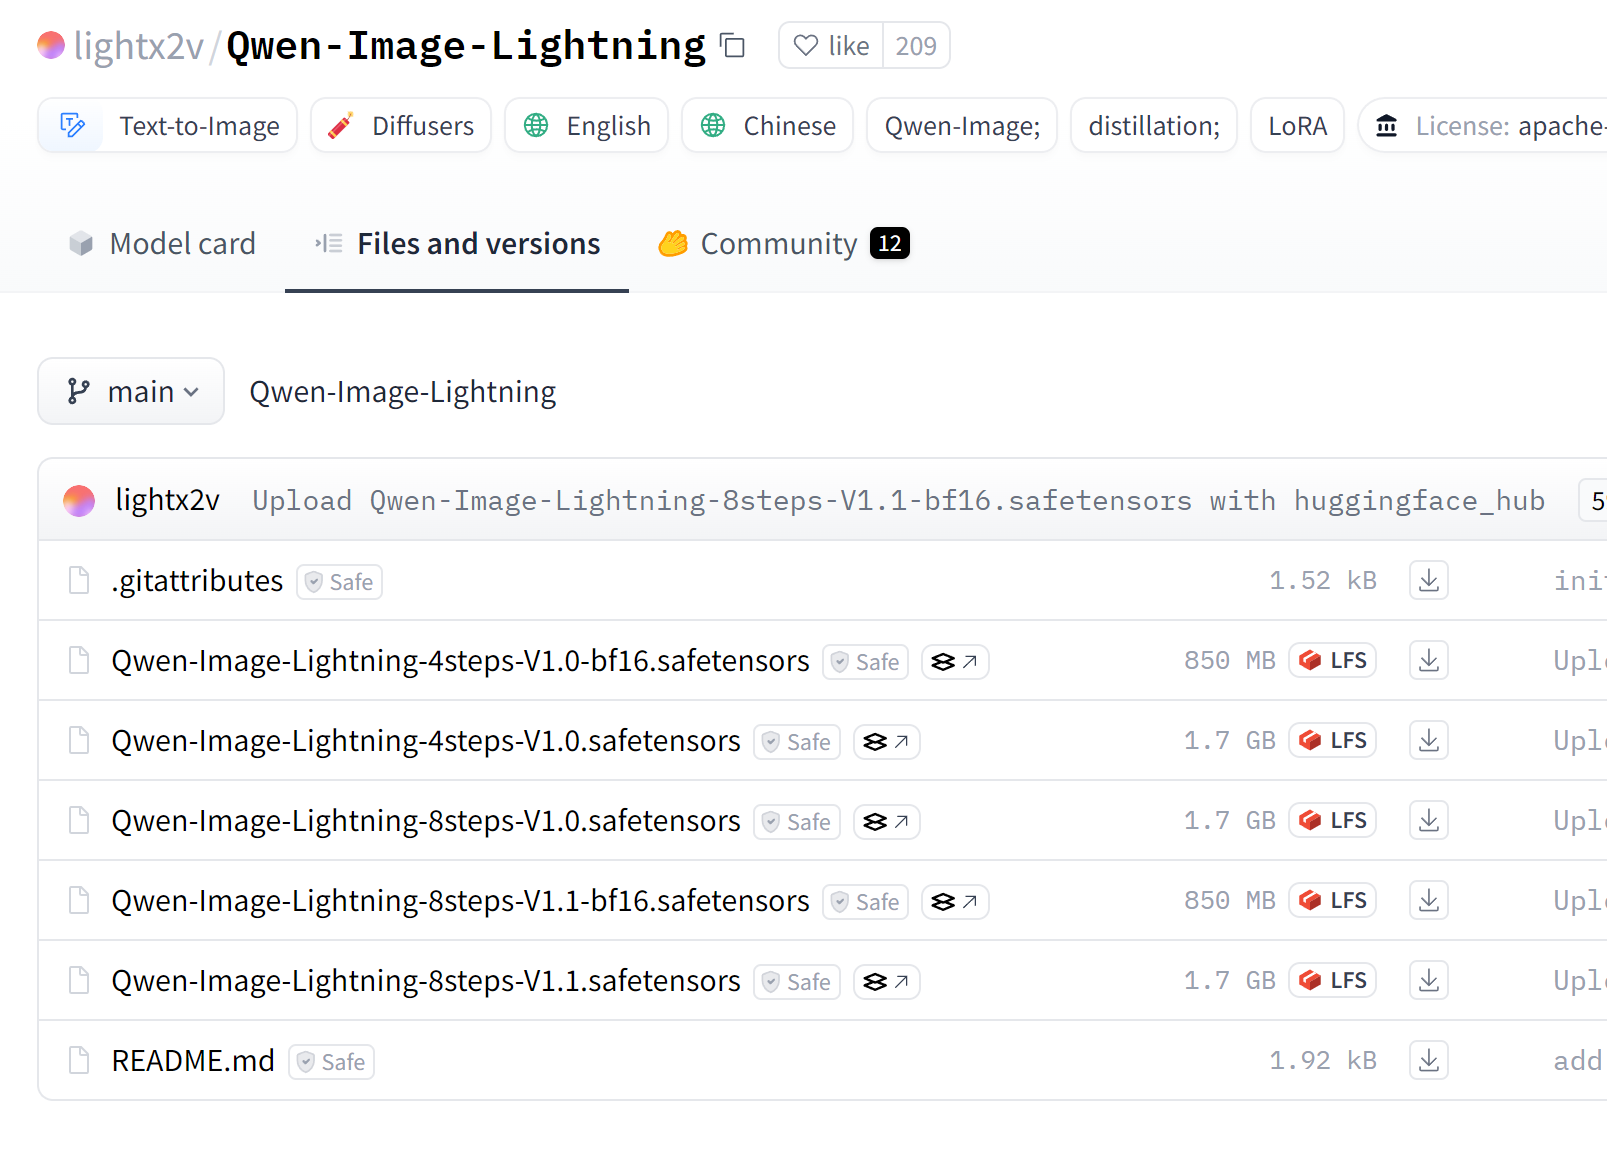Copy model name with the copy icon

pos(733,46)
